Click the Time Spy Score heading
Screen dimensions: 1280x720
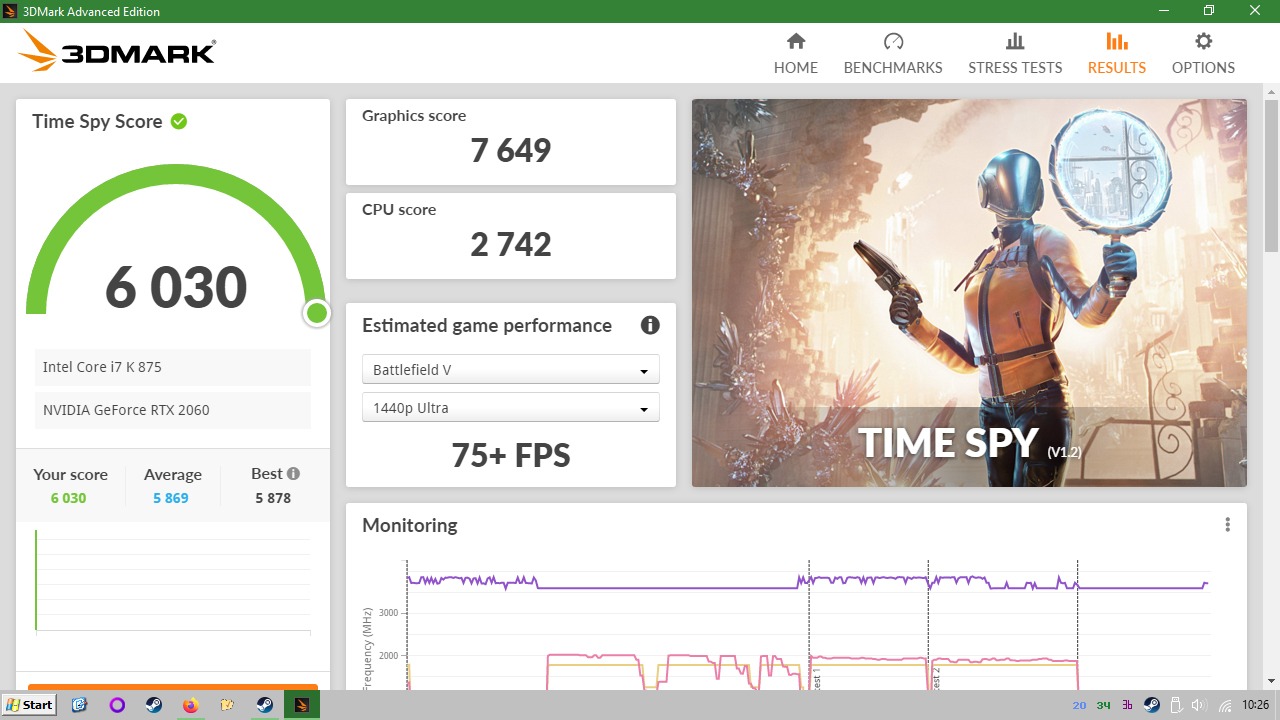point(97,121)
